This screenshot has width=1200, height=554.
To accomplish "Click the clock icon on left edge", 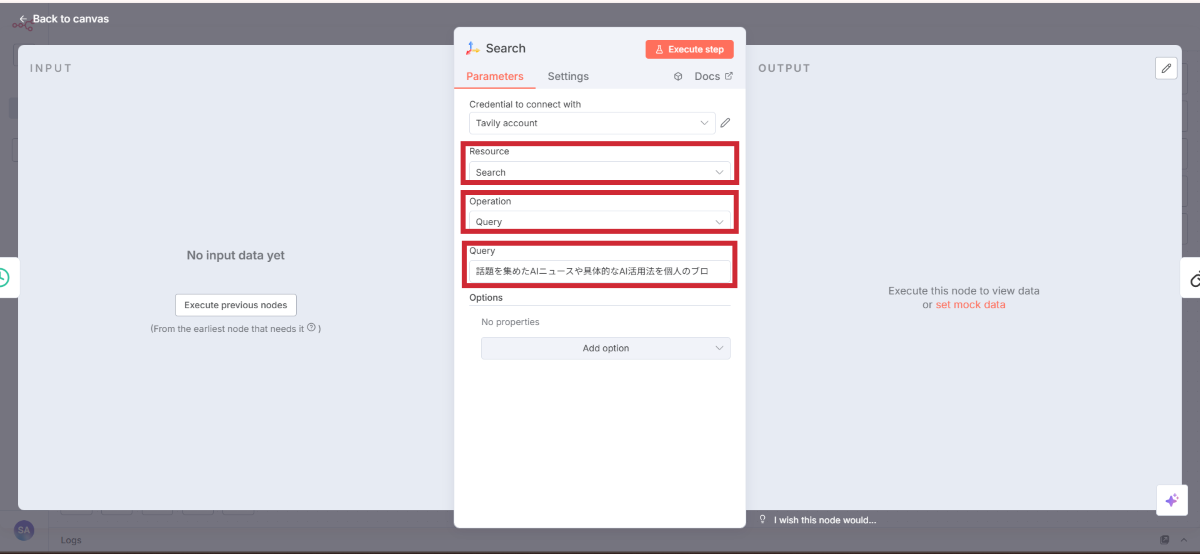I will click(4, 278).
